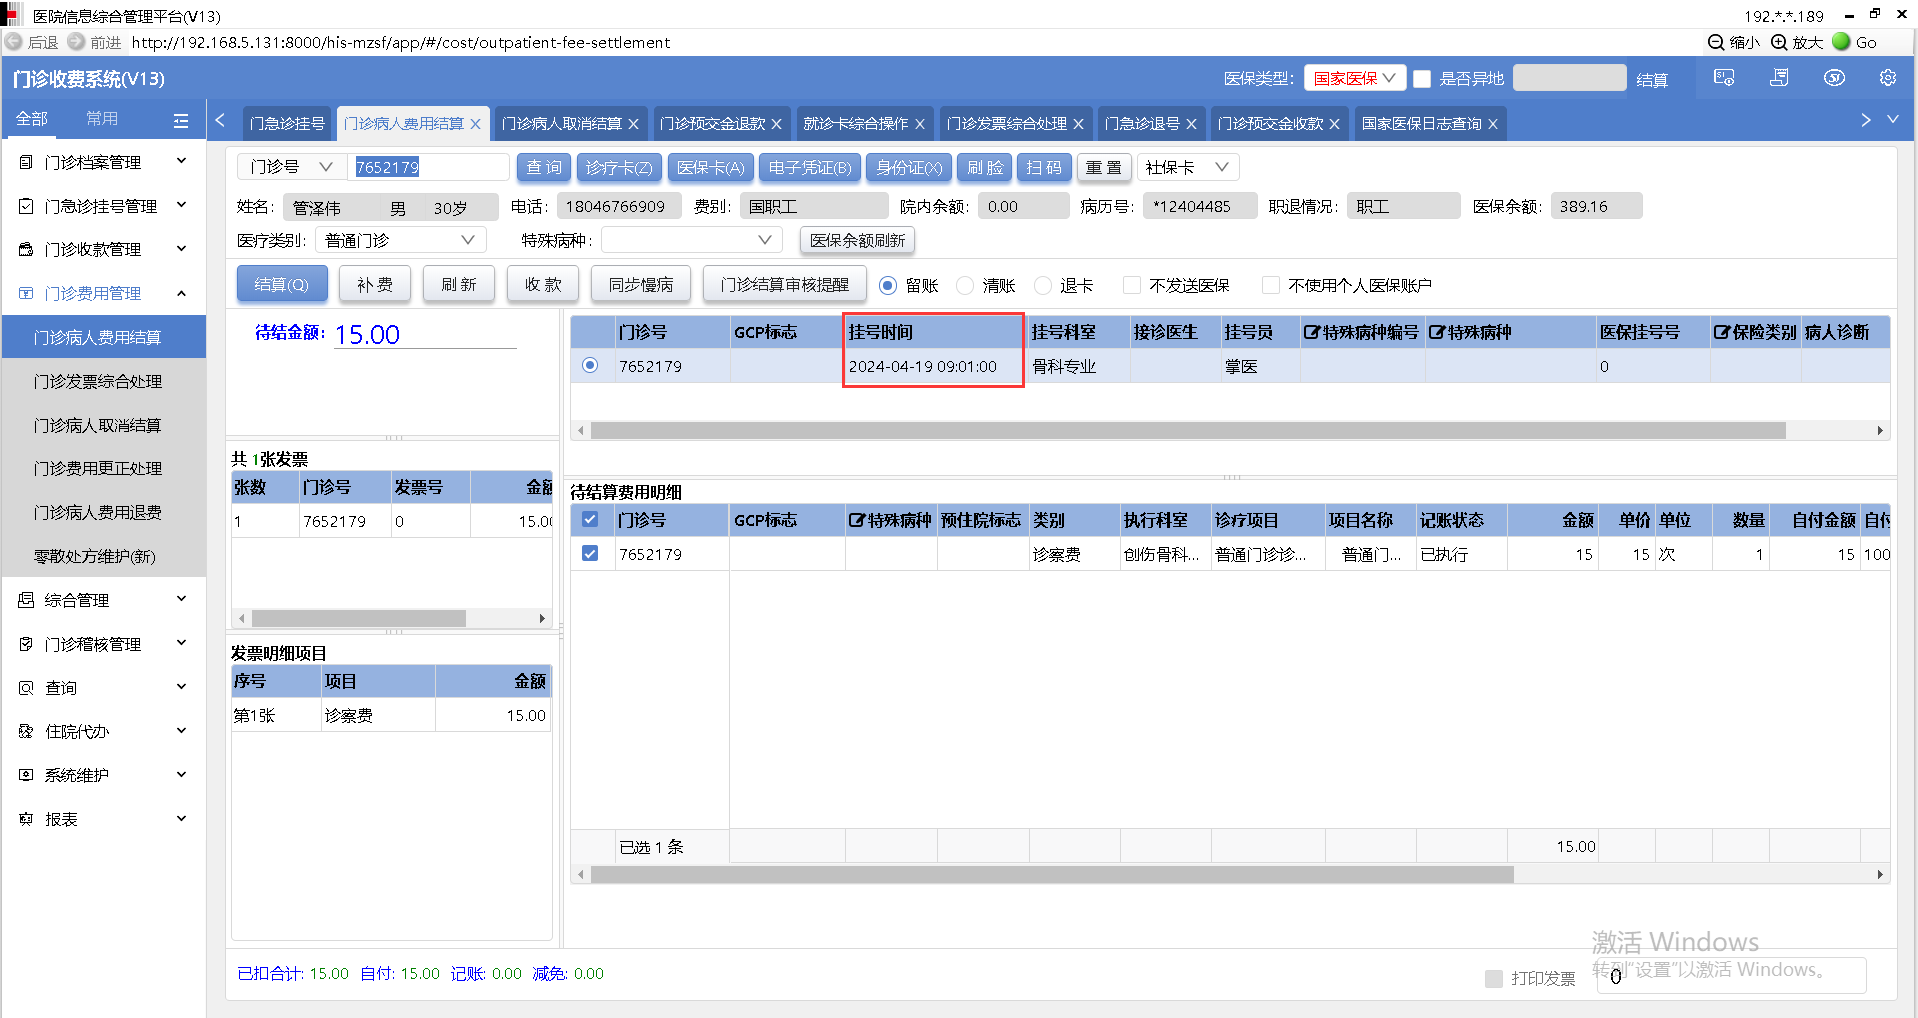
Task: Enable the 不使用个人医保账户 checkbox
Action: pyautogui.click(x=1271, y=286)
